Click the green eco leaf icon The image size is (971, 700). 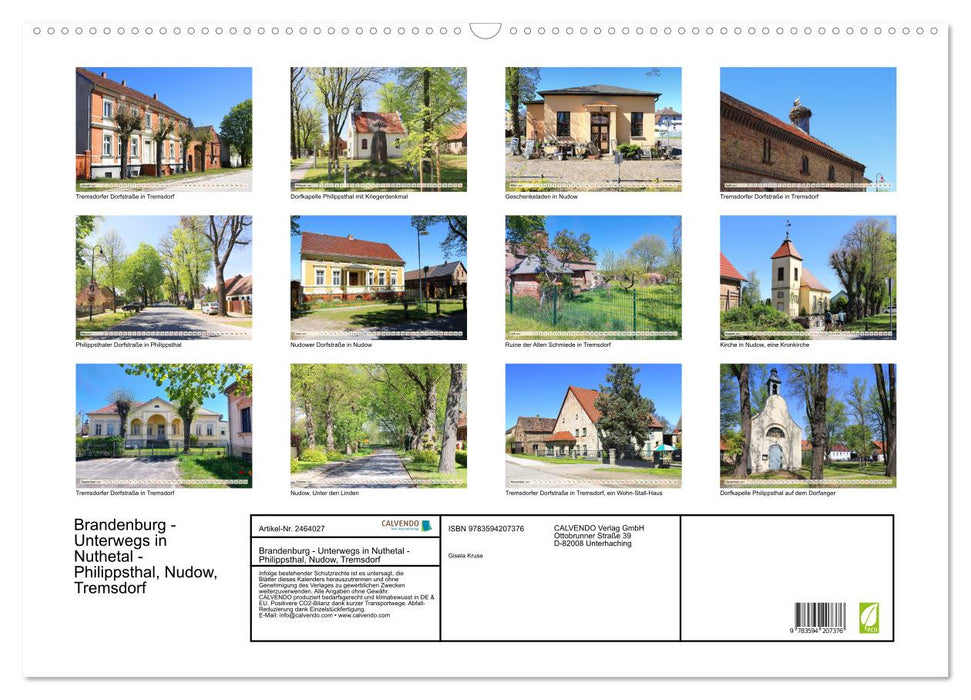[x=869, y=618]
